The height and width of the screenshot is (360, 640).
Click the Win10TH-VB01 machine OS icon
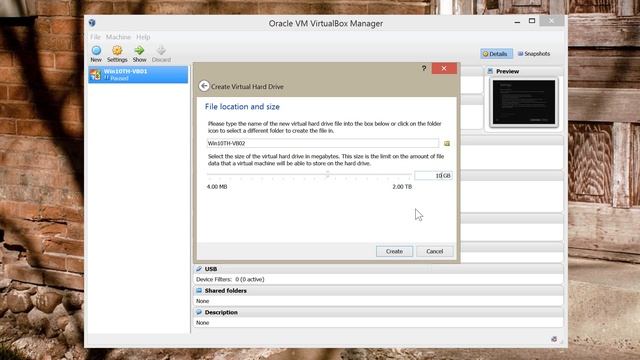[96, 75]
